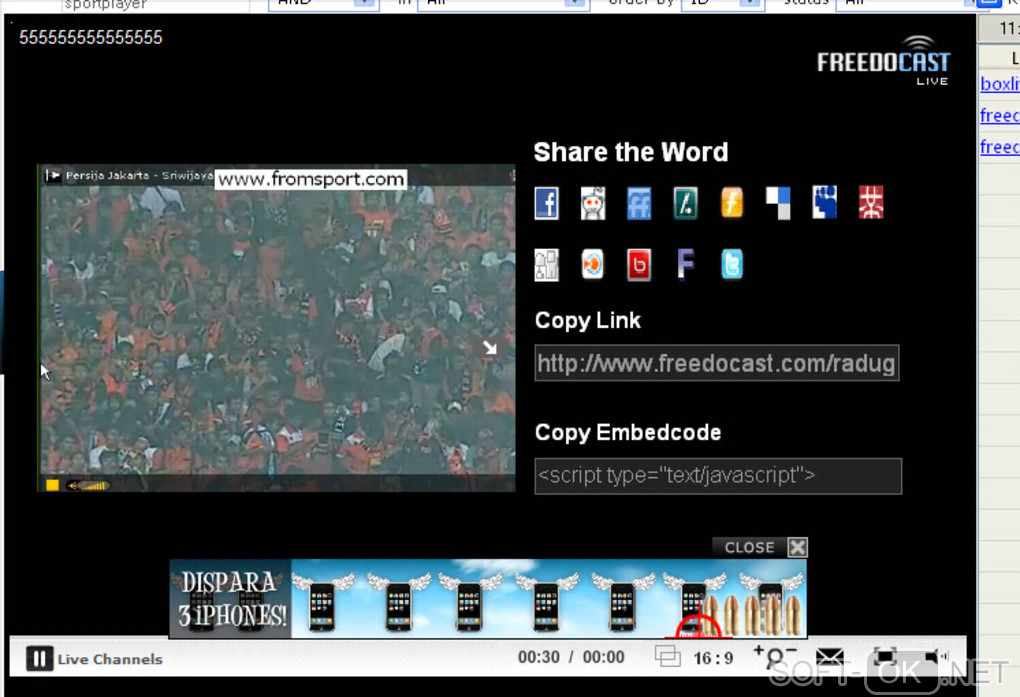
Task: Click the Freedocast Live logo
Action: (x=883, y=61)
